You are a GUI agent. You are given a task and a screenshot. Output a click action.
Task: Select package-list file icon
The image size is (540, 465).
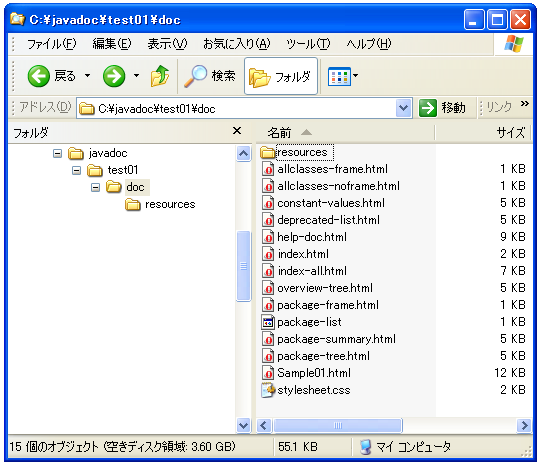(268, 322)
